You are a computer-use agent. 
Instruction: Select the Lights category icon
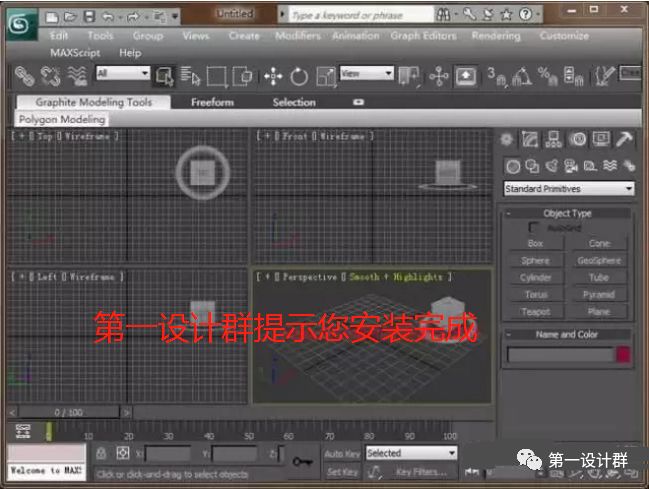[551, 166]
